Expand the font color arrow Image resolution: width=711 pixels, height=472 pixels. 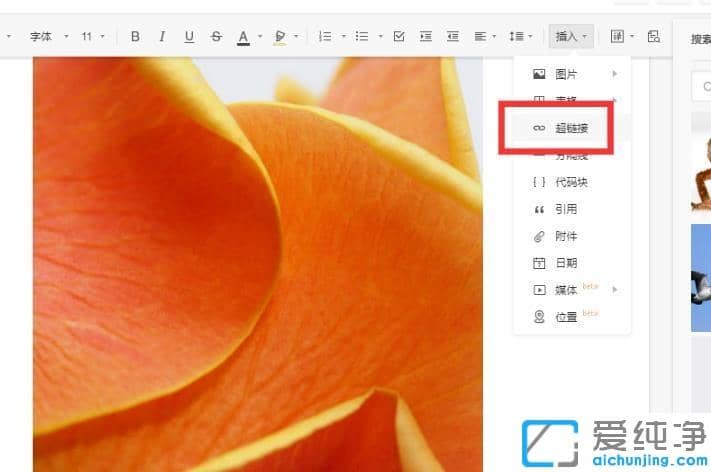pyautogui.click(x=260, y=36)
